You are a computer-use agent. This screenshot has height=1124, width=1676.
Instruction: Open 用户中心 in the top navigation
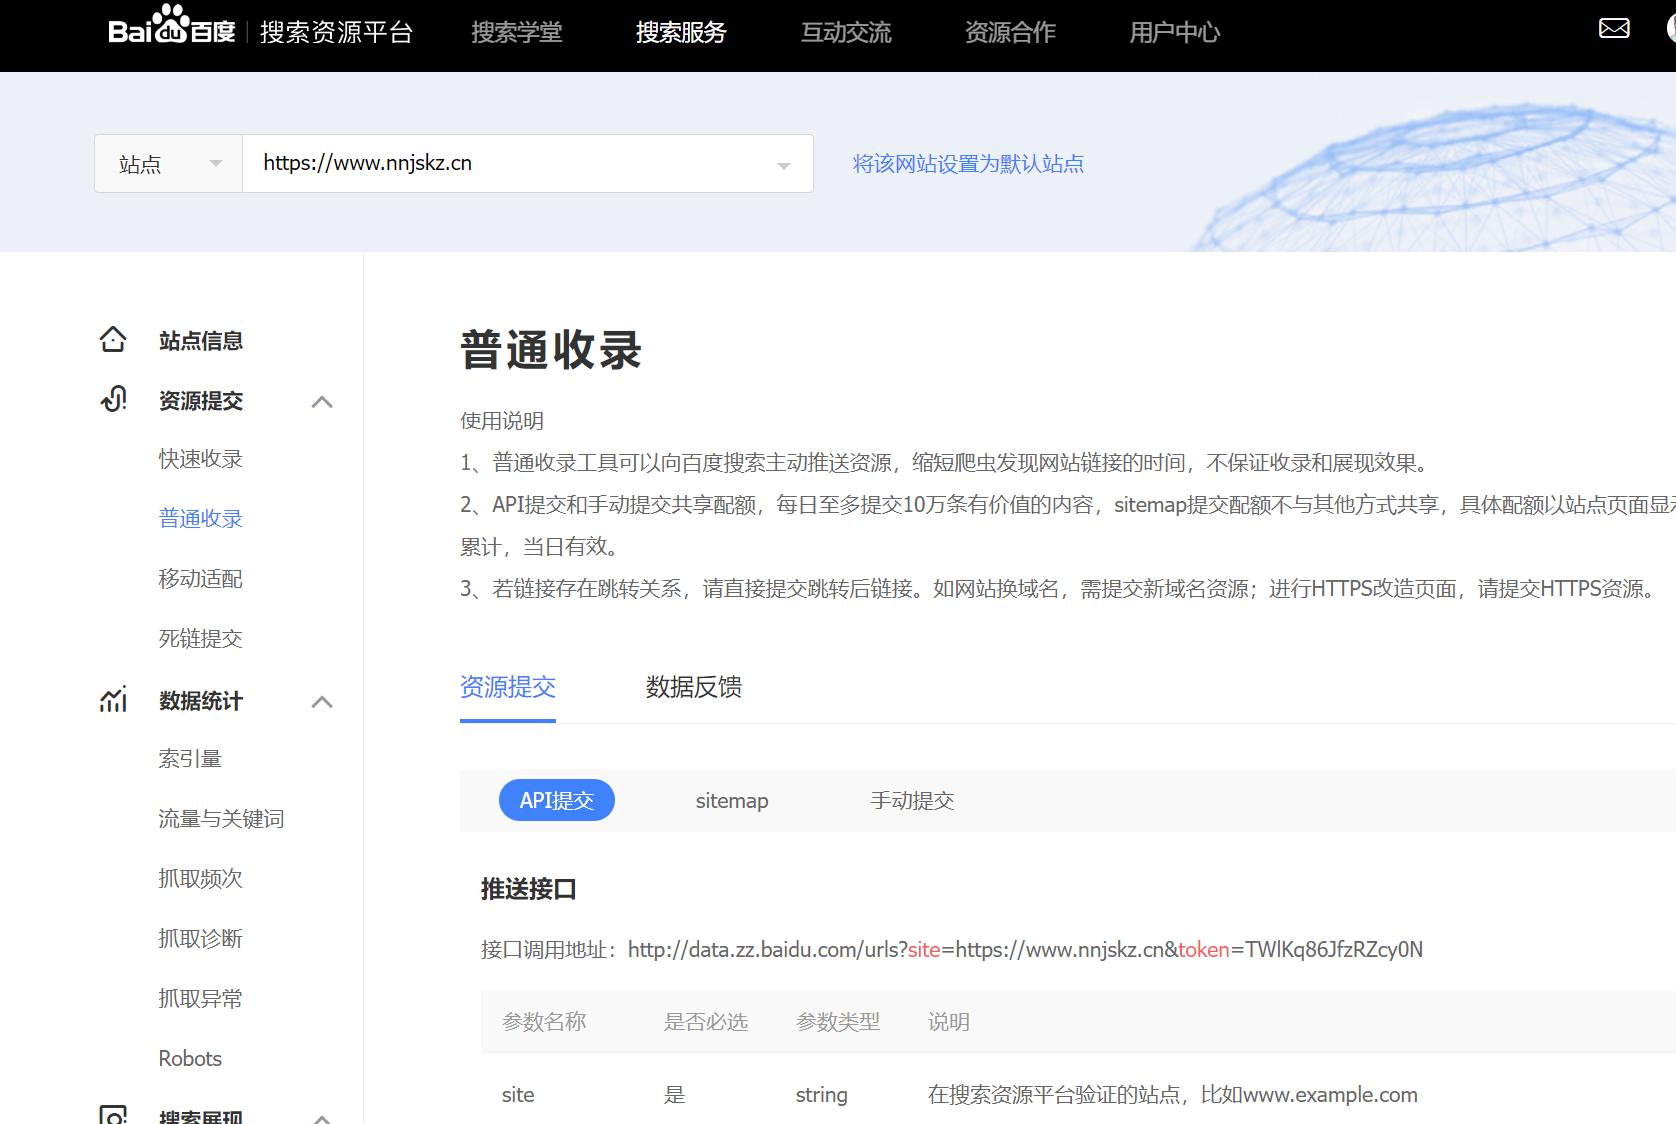[1175, 33]
